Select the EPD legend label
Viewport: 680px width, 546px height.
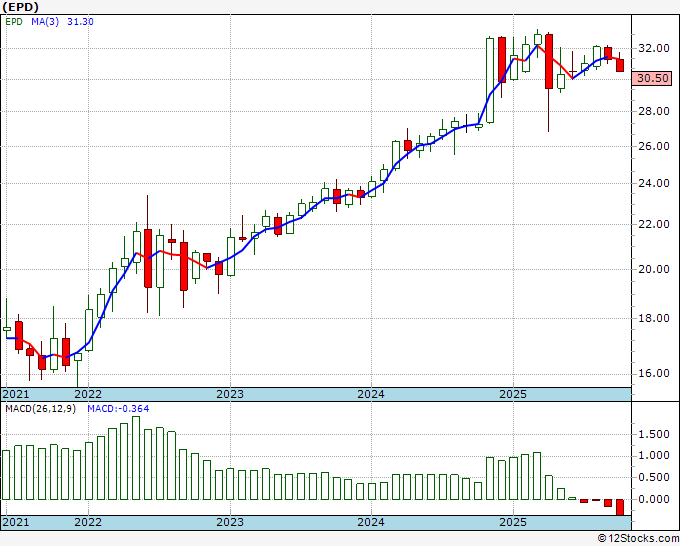14,22
